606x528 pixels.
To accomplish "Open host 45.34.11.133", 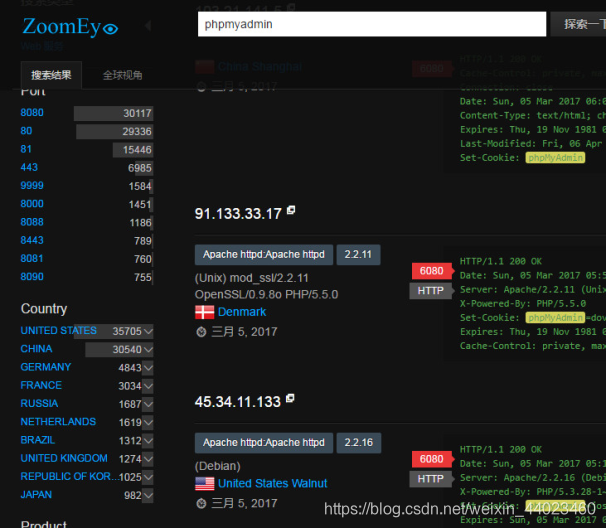I will pos(238,402).
